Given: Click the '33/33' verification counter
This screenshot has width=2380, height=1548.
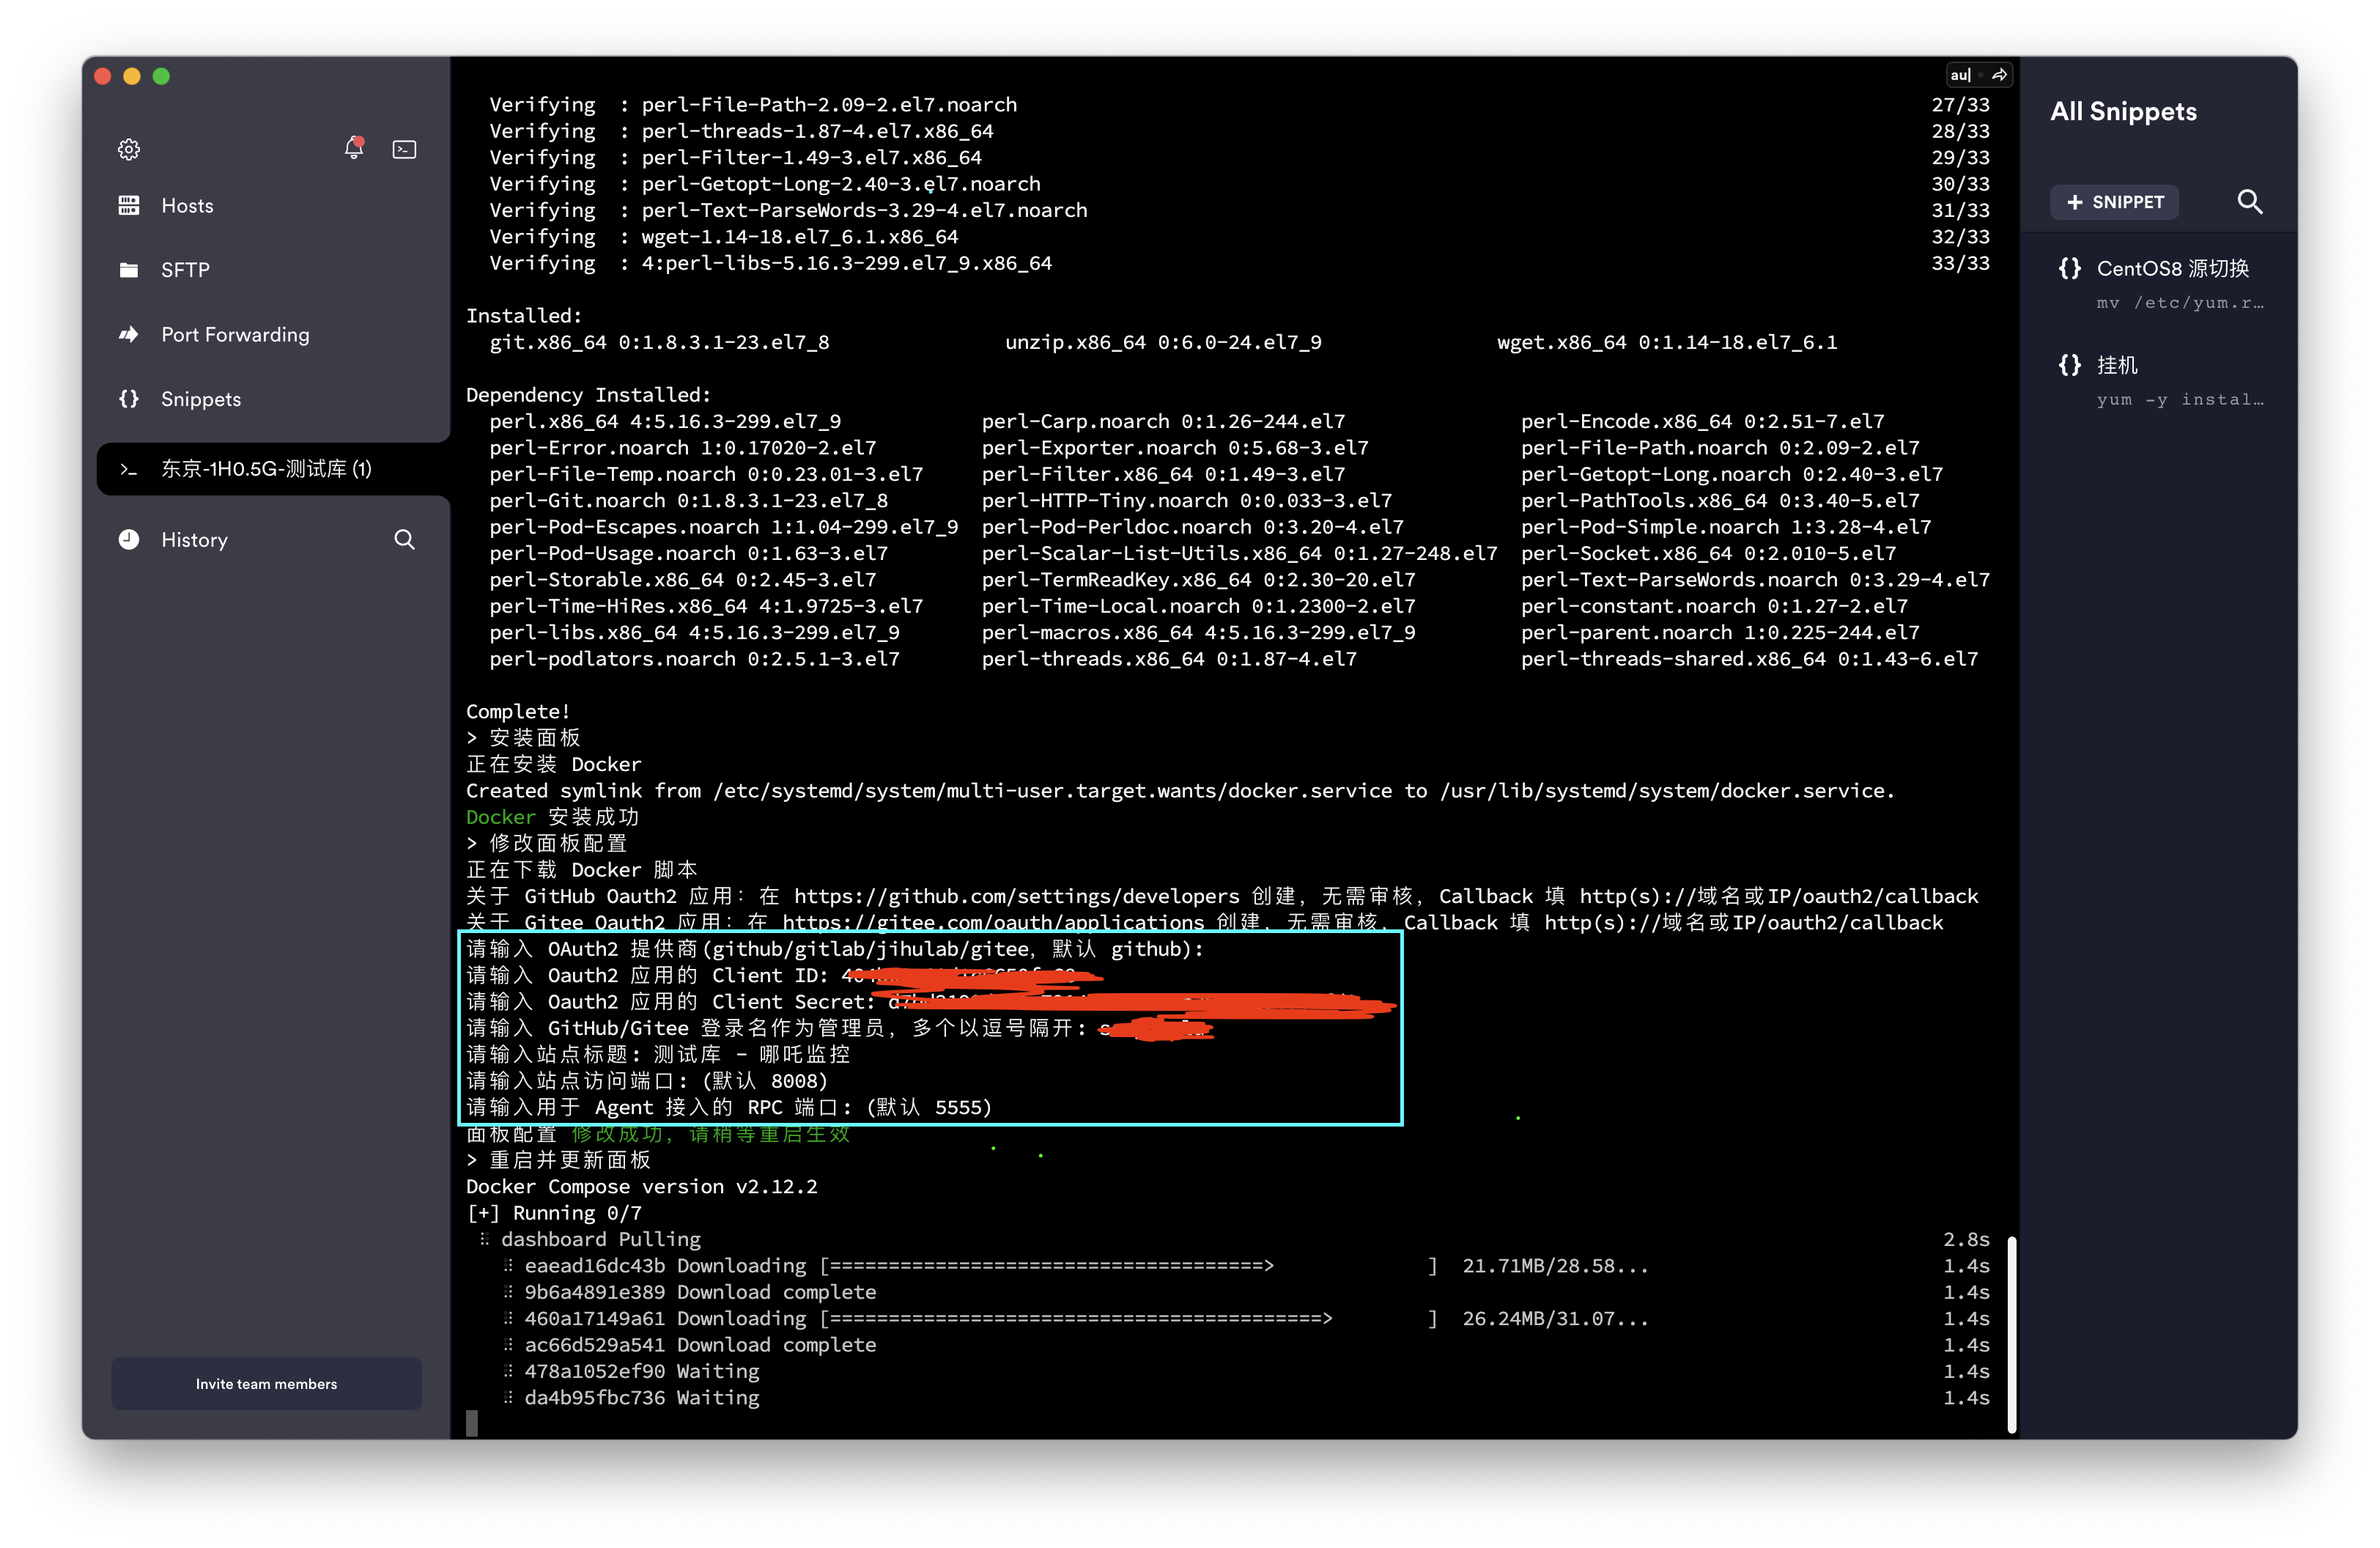Looking at the screenshot, I should (1960, 263).
